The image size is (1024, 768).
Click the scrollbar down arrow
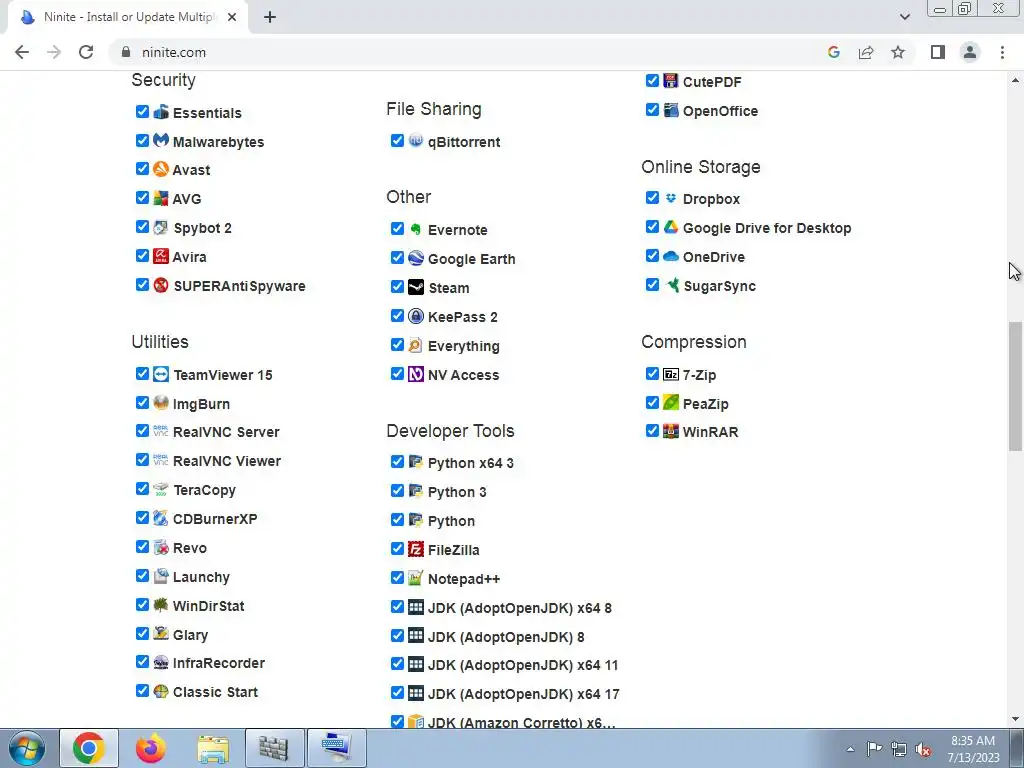[1016, 719]
